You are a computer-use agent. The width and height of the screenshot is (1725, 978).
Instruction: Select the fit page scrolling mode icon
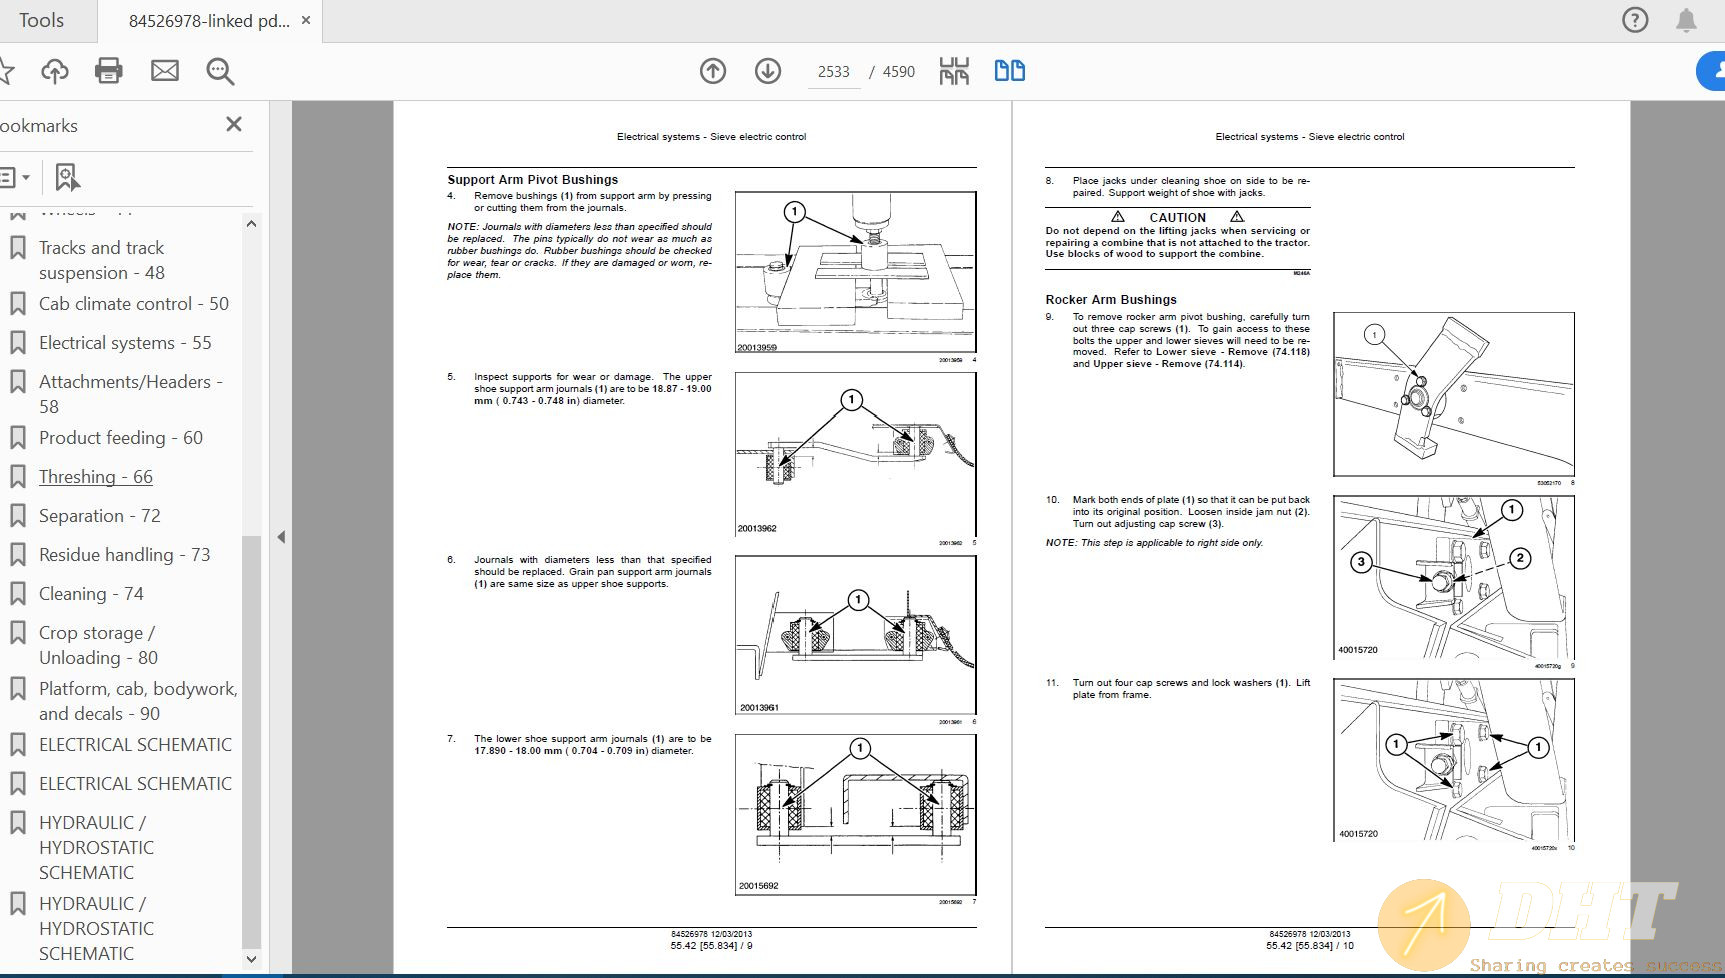click(x=954, y=71)
